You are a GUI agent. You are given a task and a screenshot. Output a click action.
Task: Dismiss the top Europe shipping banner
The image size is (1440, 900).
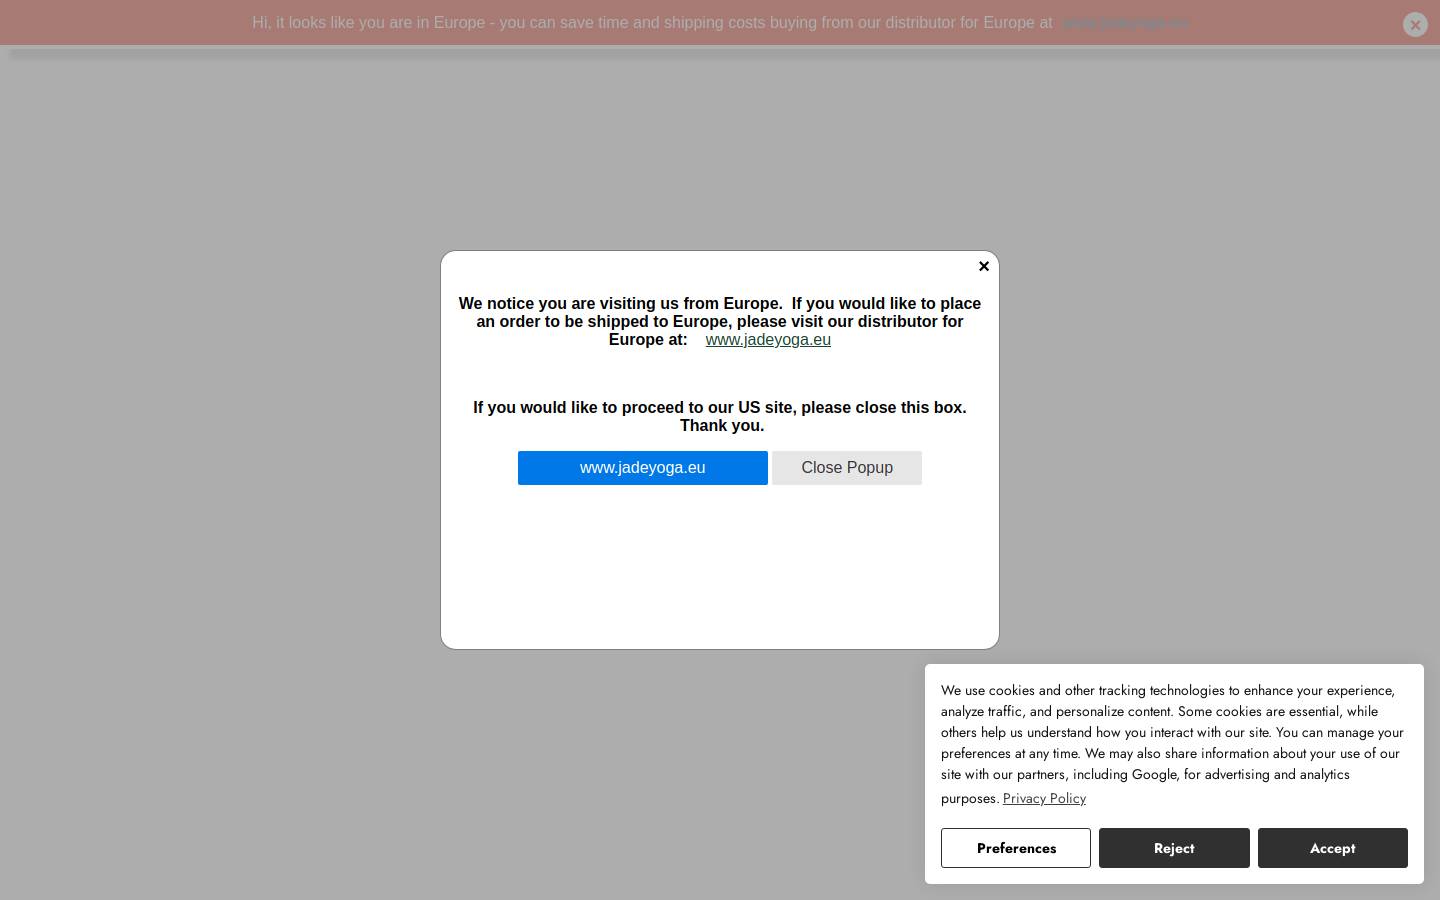click(1415, 24)
